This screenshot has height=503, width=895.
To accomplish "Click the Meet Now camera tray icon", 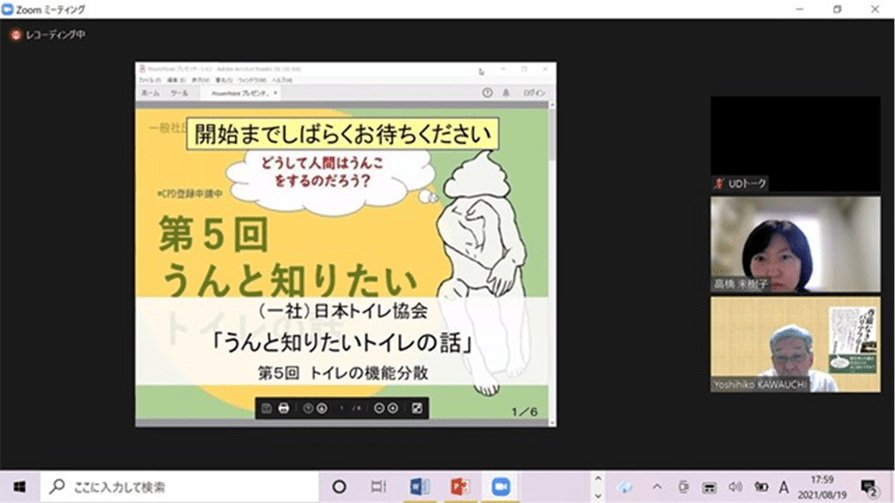I will click(683, 487).
